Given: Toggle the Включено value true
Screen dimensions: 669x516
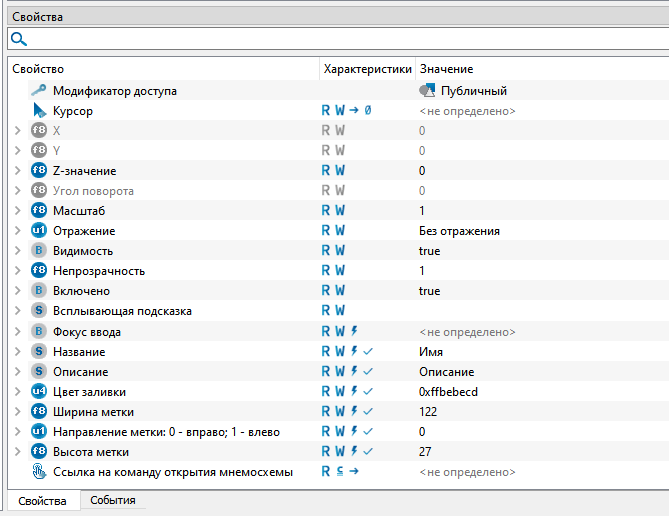Looking at the screenshot, I should [x=429, y=291].
